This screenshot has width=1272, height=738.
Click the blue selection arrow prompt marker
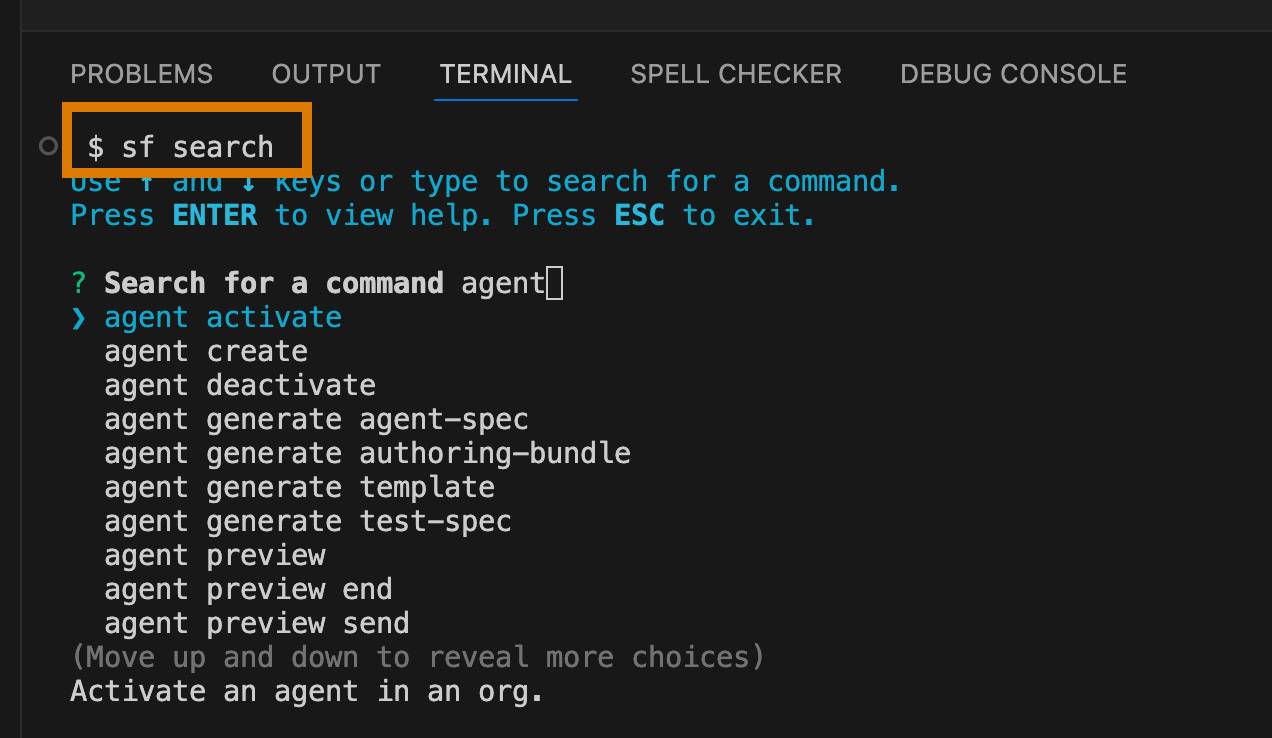79,318
